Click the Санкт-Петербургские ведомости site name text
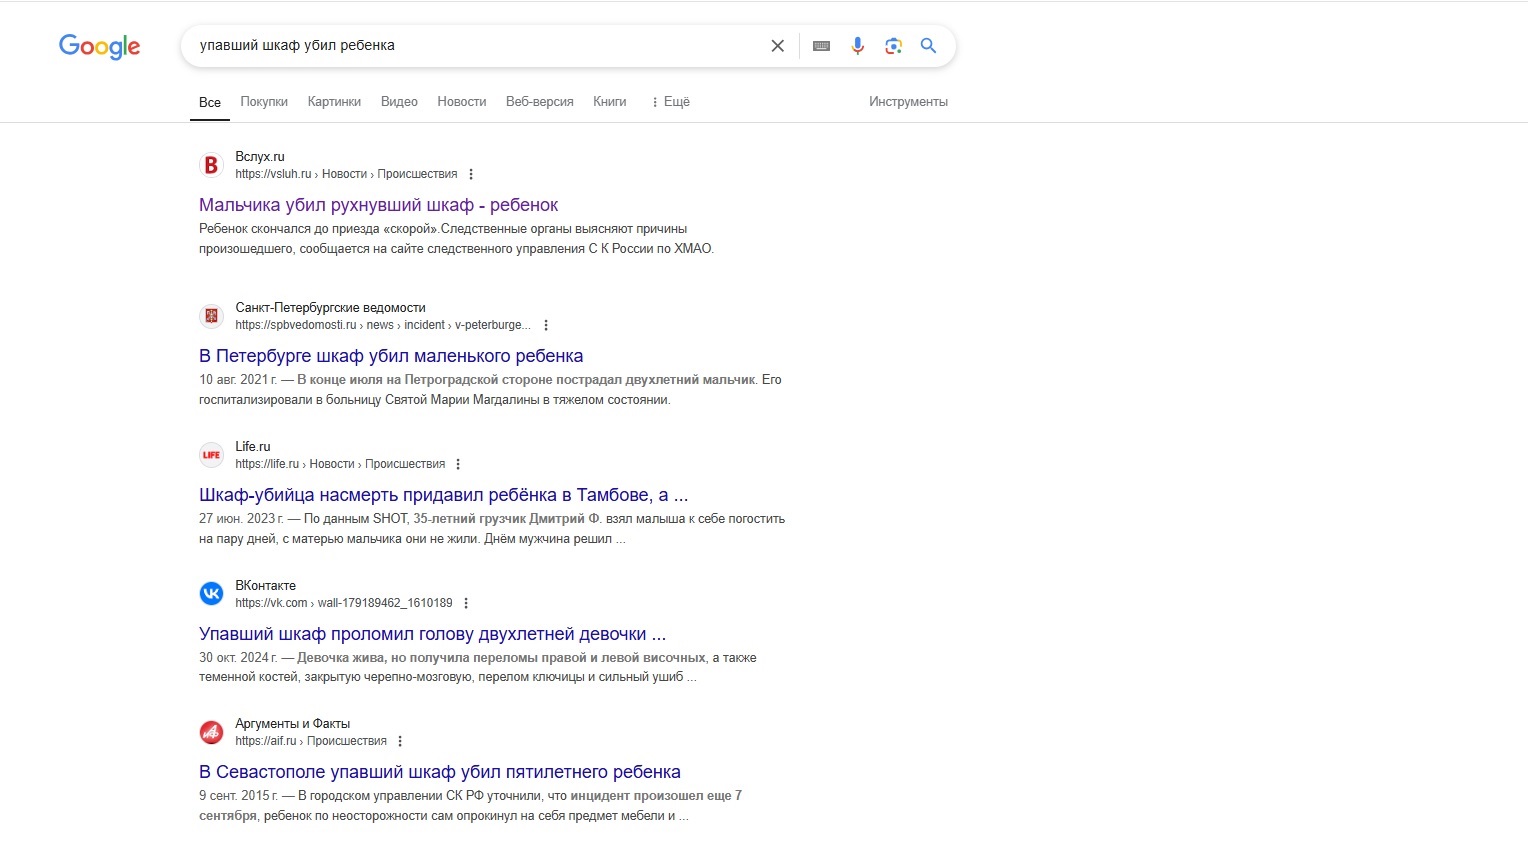This screenshot has height=851, width=1528. (330, 308)
